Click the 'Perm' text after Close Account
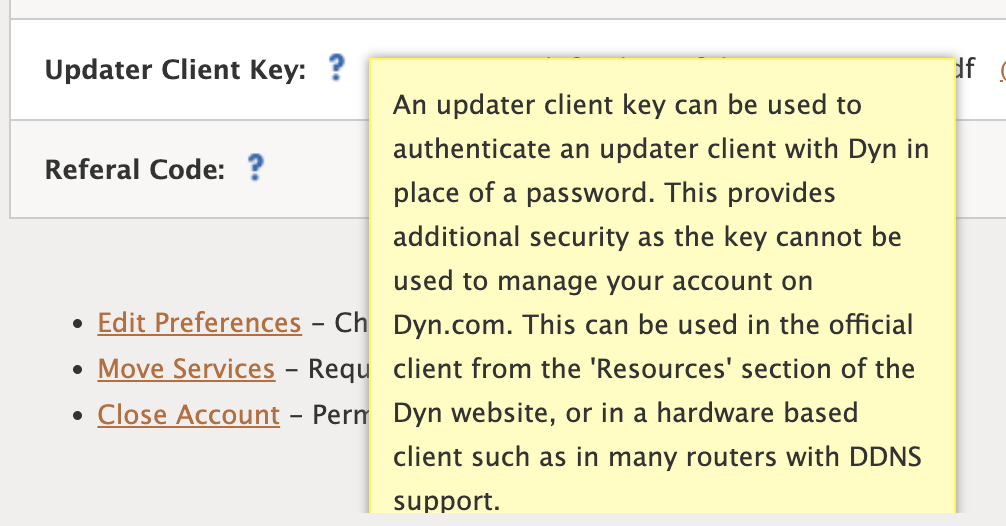The image size is (1006, 526). click(x=341, y=415)
